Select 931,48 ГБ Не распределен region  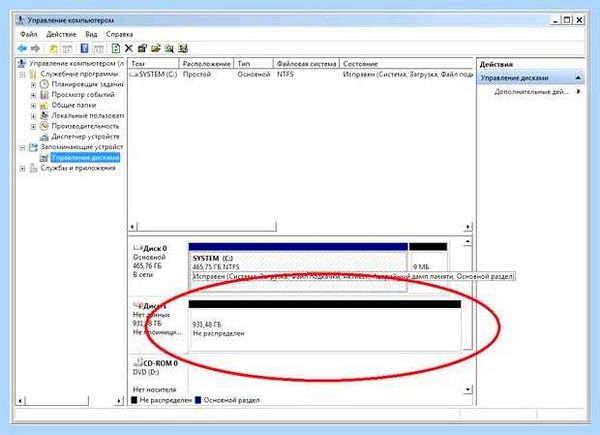pyautogui.click(x=324, y=326)
